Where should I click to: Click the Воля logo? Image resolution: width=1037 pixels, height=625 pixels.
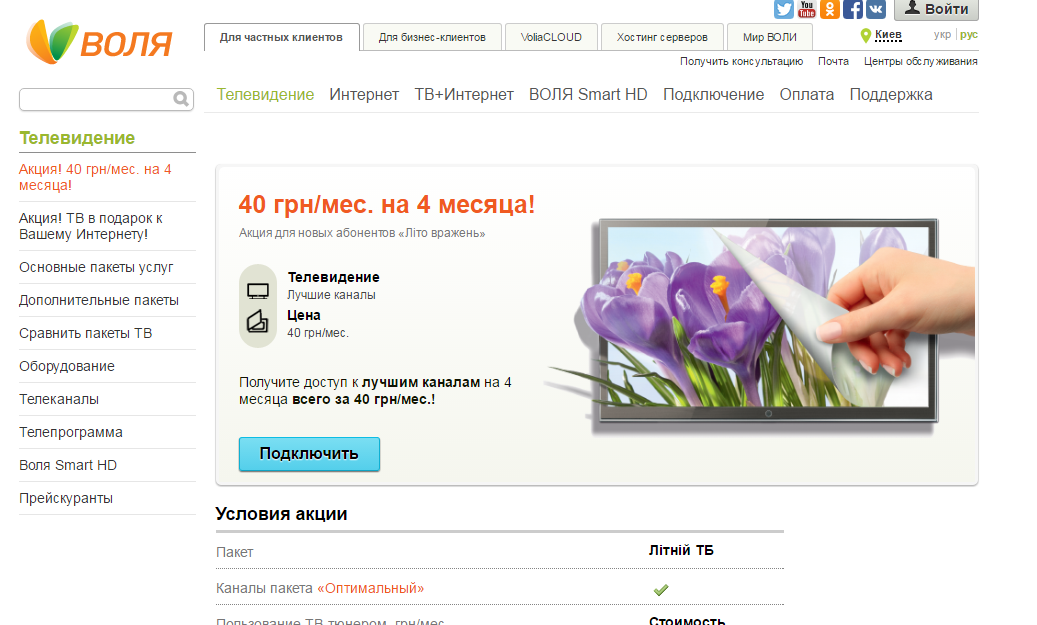[x=100, y=42]
